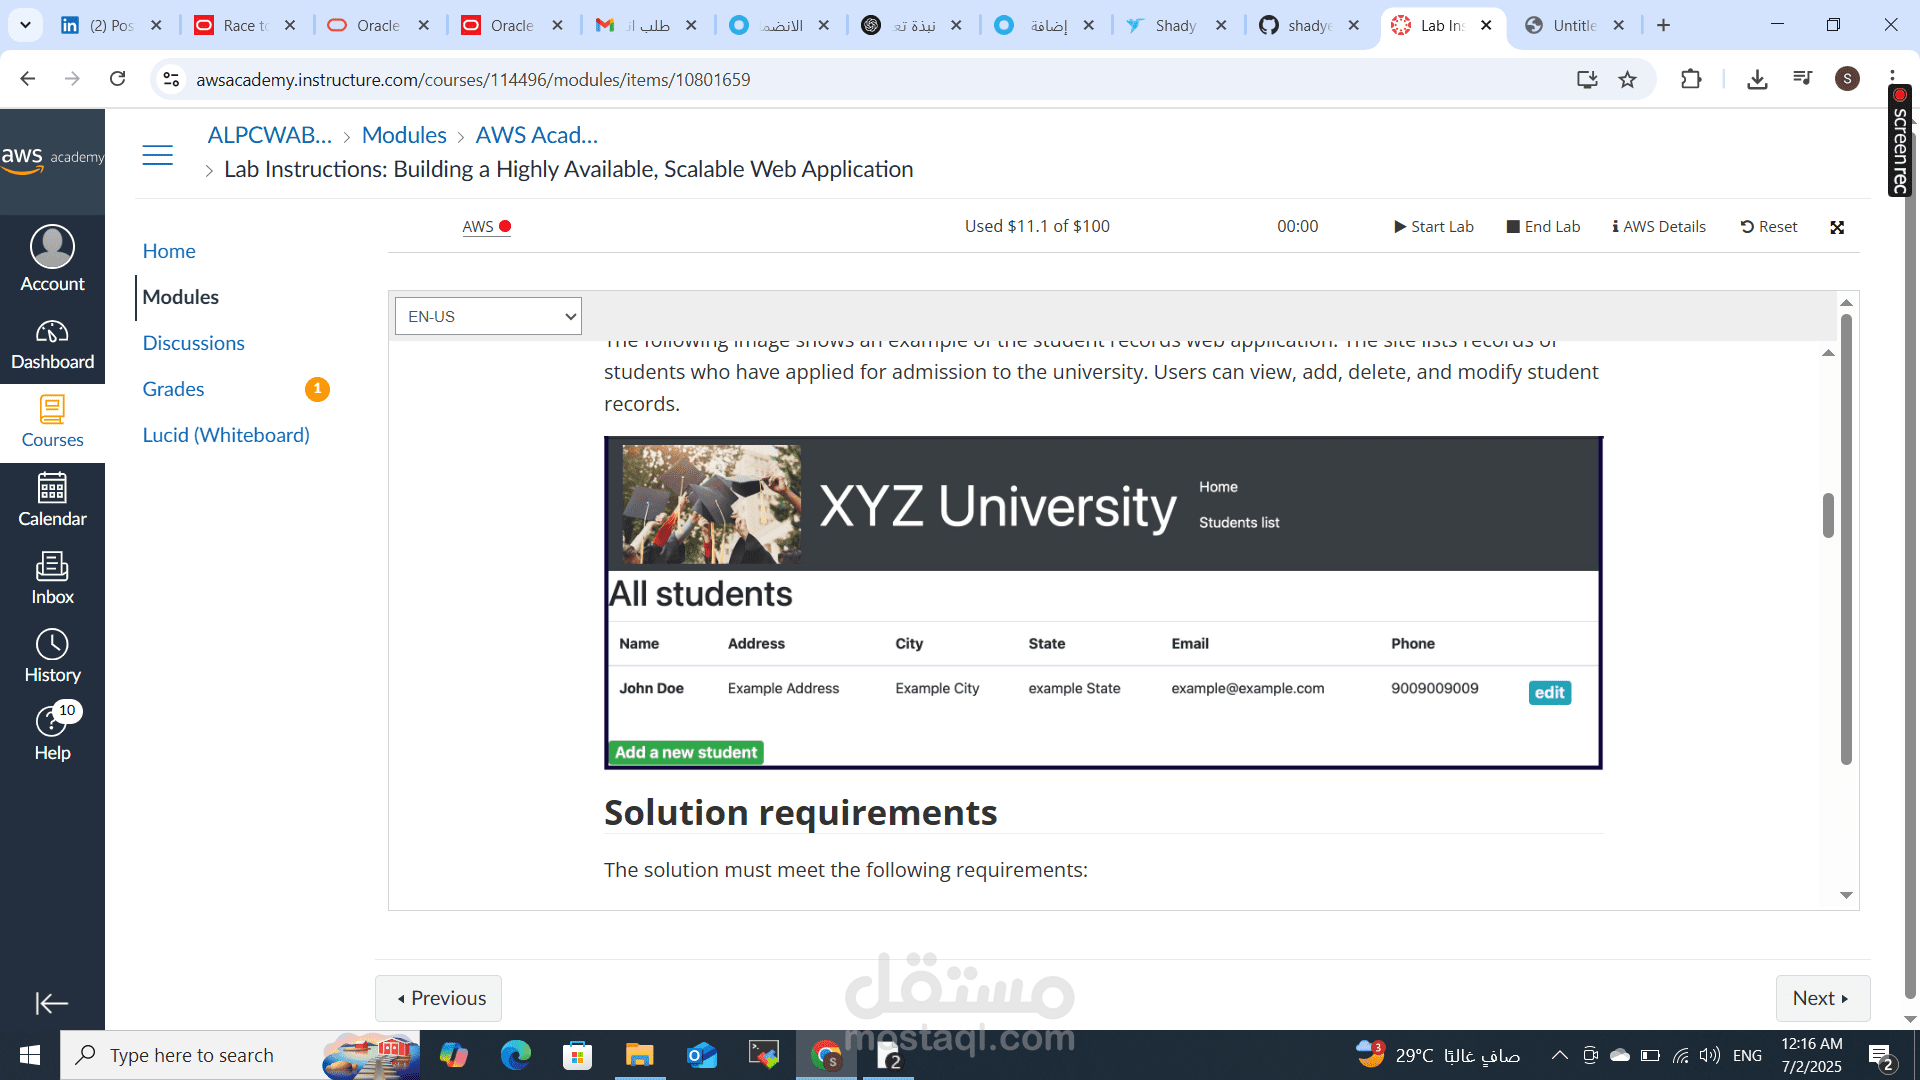This screenshot has width=1920, height=1080.
Task: Click the Modules breadcrumb link
Action: (x=404, y=135)
